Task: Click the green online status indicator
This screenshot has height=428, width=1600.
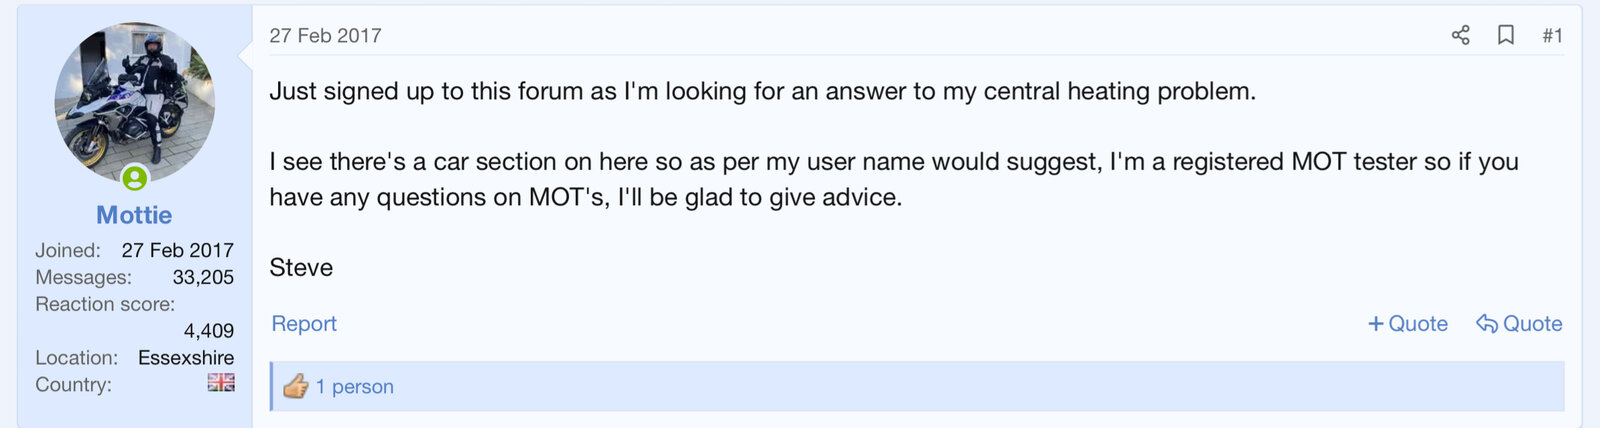Action: click(135, 178)
